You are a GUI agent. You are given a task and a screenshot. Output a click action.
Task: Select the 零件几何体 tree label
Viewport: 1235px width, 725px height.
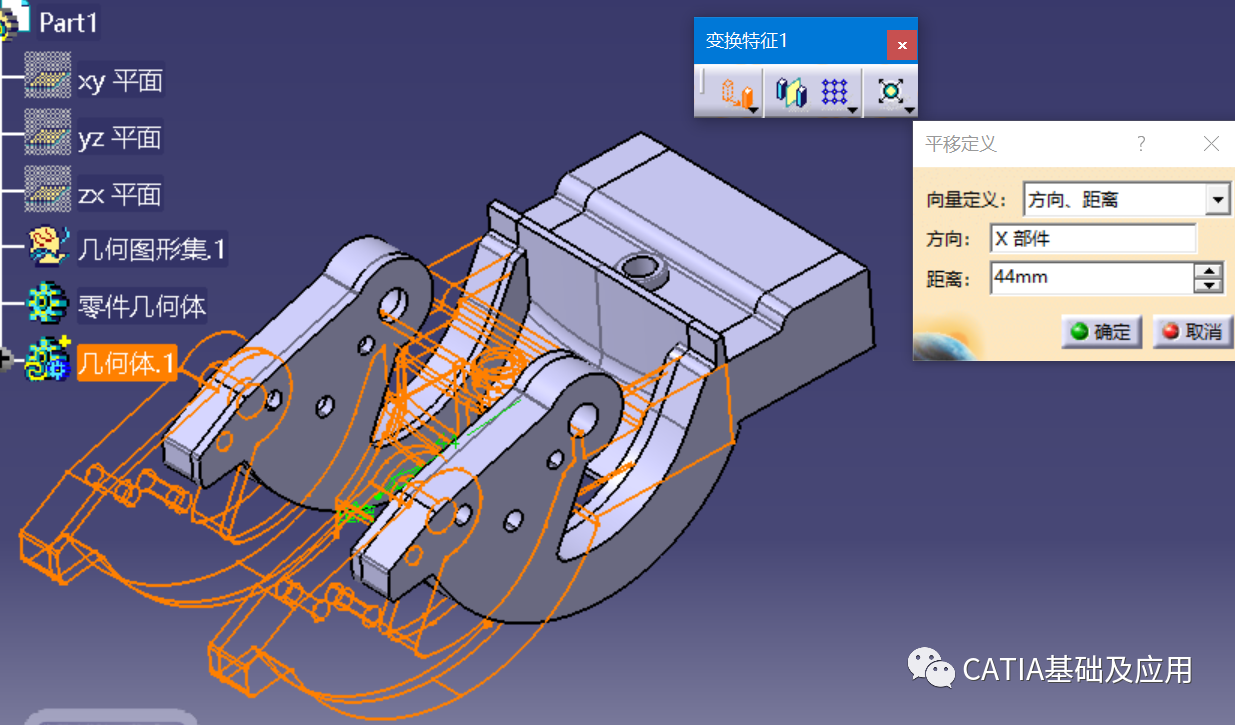click(x=142, y=306)
